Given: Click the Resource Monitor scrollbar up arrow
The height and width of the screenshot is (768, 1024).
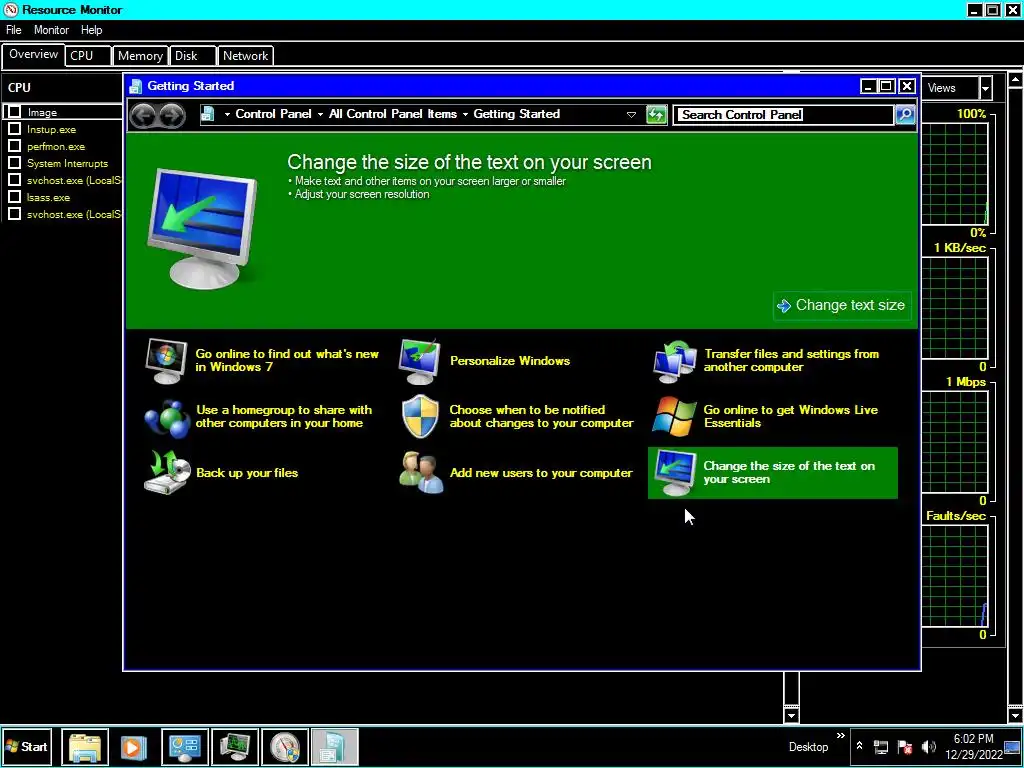Looking at the screenshot, I should 1016,80.
